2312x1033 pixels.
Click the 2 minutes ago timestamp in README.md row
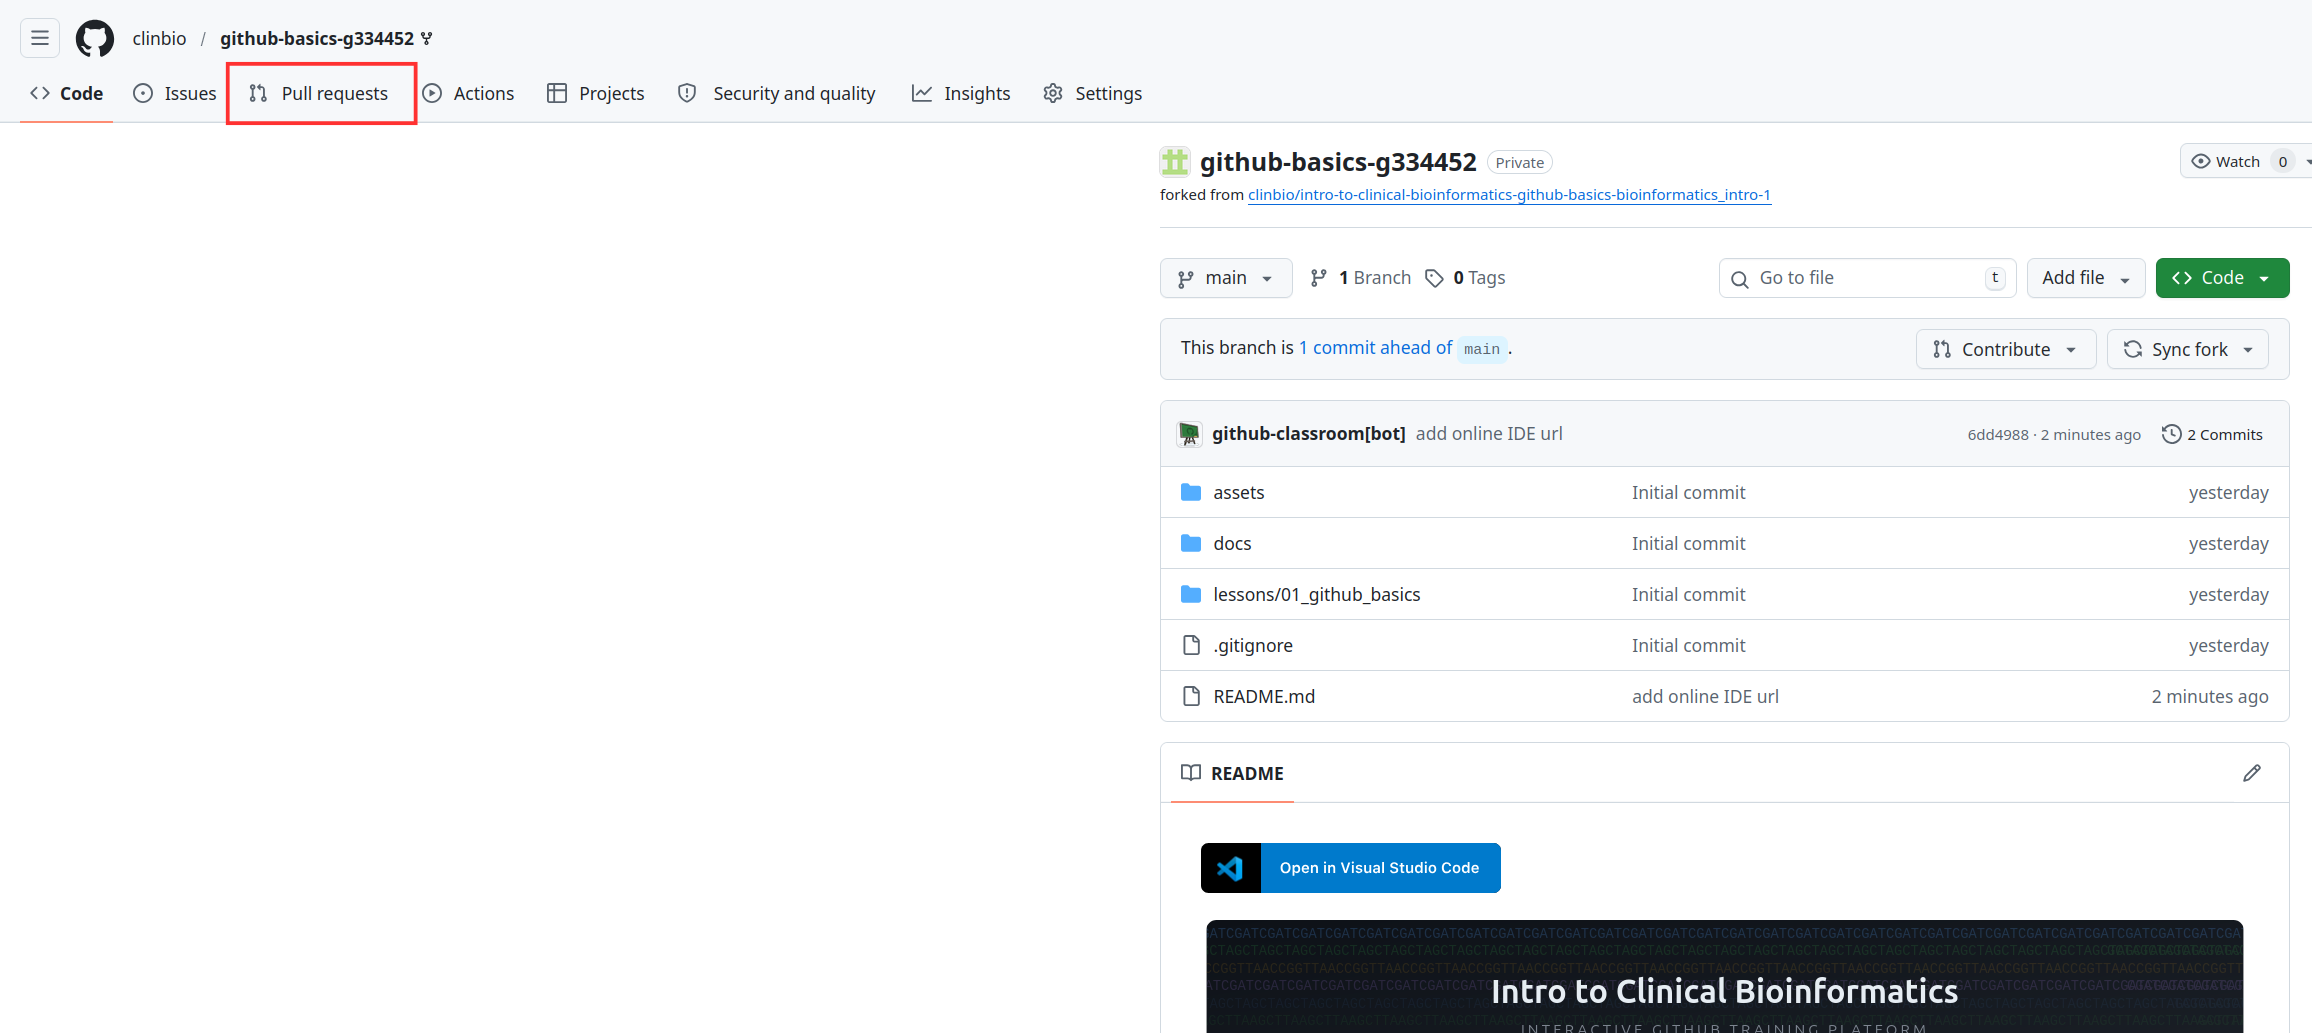click(2210, 696)
